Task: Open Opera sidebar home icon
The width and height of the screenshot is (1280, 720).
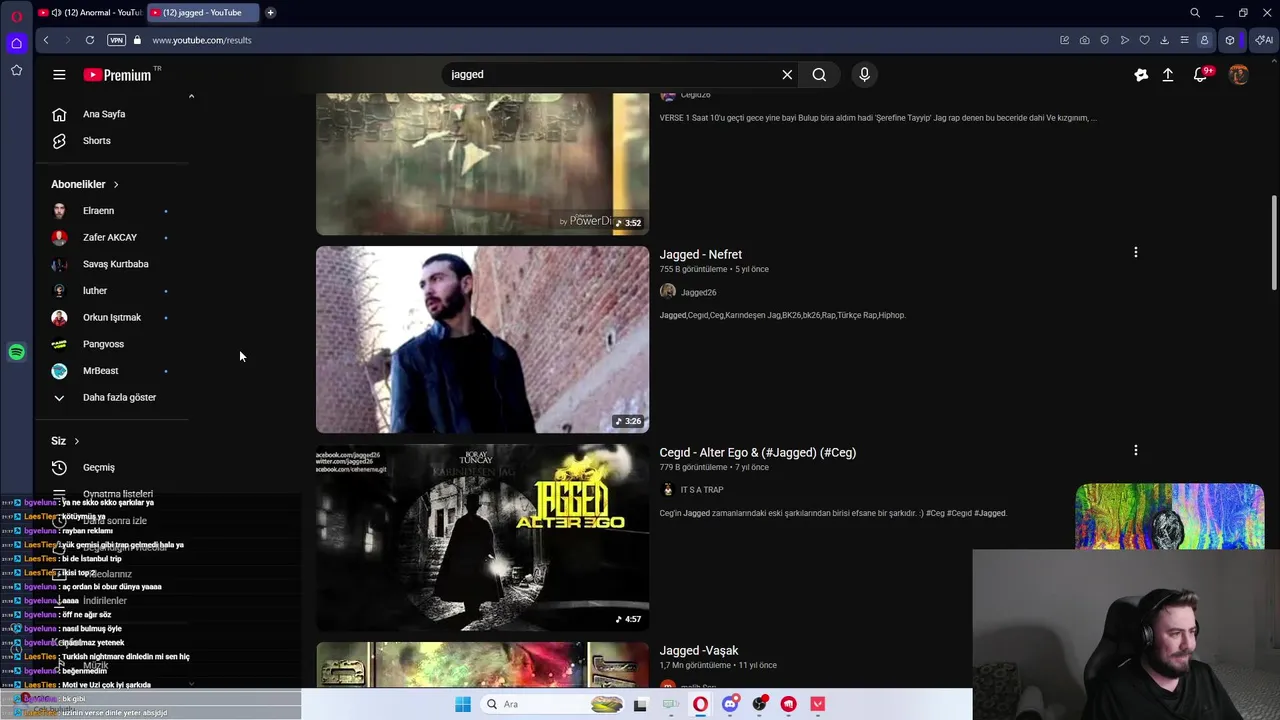Action: point(16,43)
